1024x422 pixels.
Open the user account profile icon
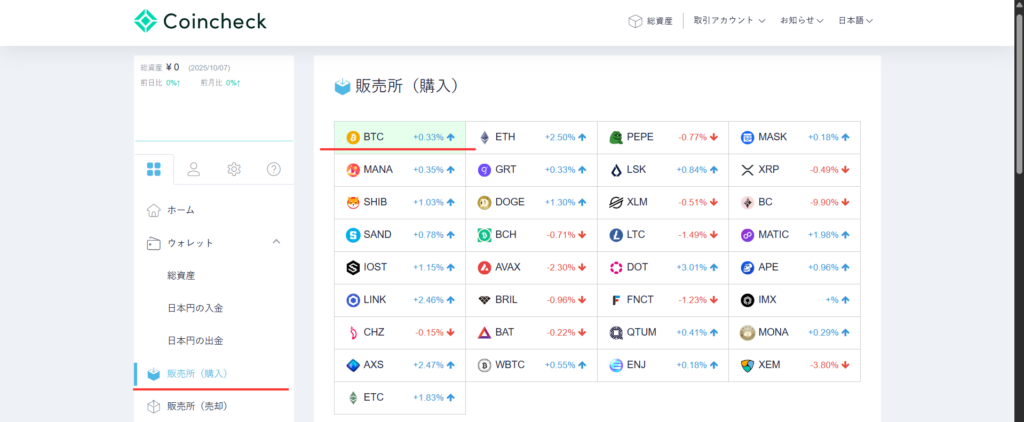194,169
